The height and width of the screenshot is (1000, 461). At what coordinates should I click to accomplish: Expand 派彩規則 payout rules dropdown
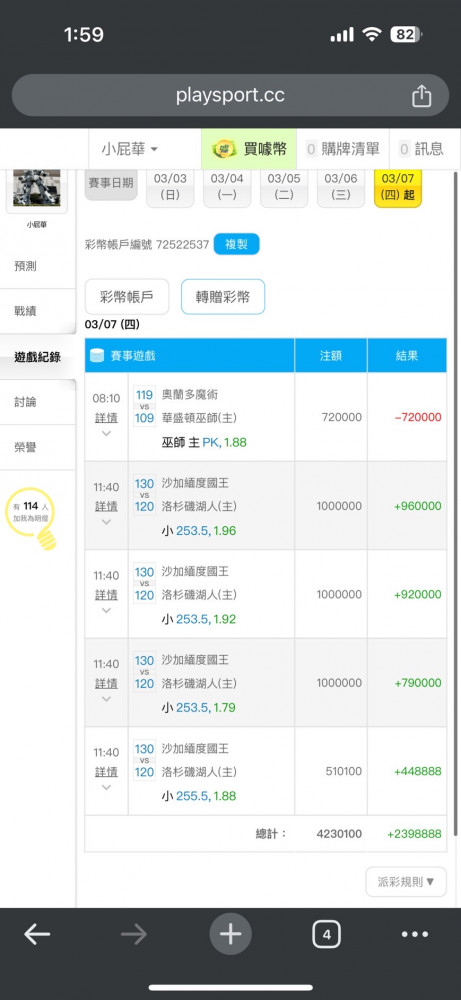[406, 881]
